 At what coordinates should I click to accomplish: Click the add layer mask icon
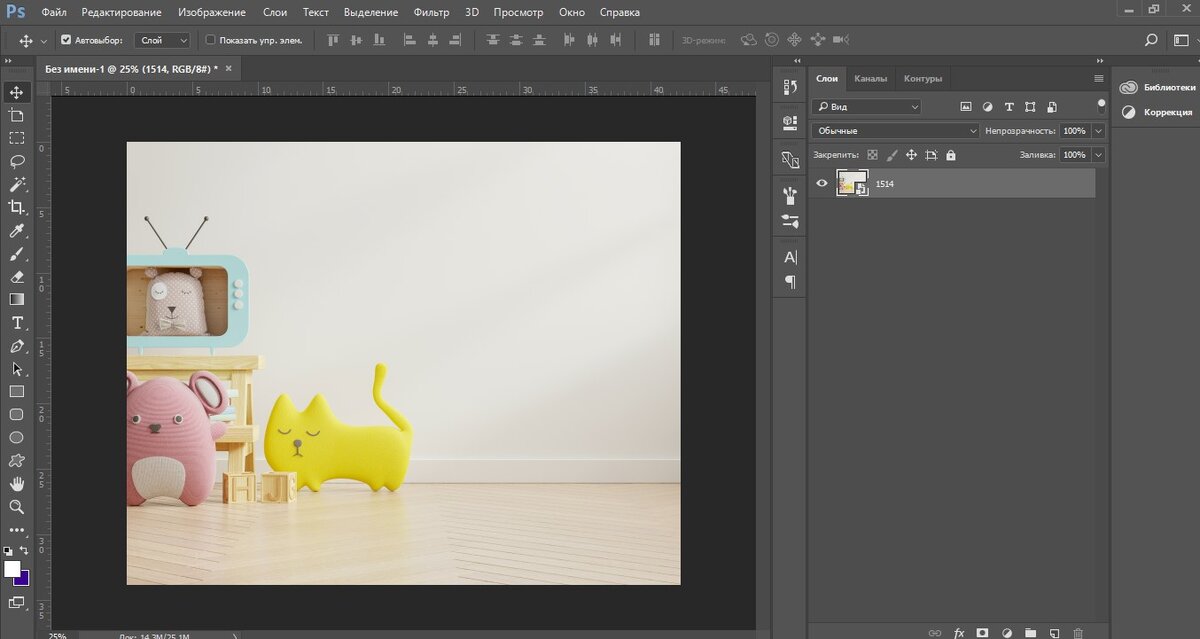point(982,632)
